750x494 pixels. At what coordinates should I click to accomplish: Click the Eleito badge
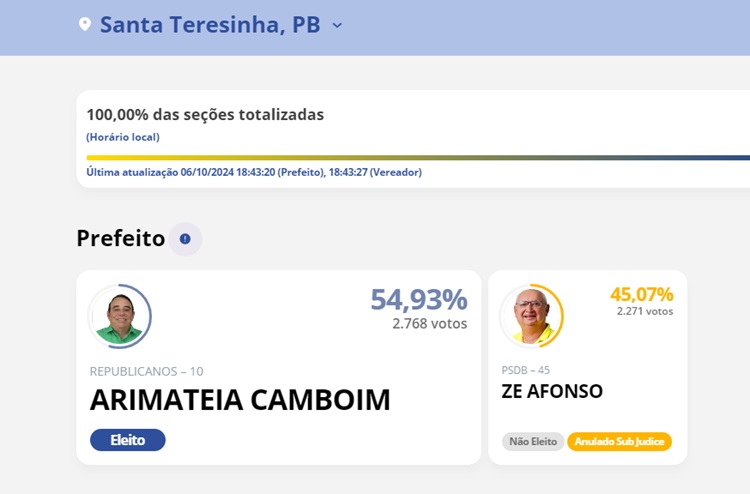(x=127, y=440)
